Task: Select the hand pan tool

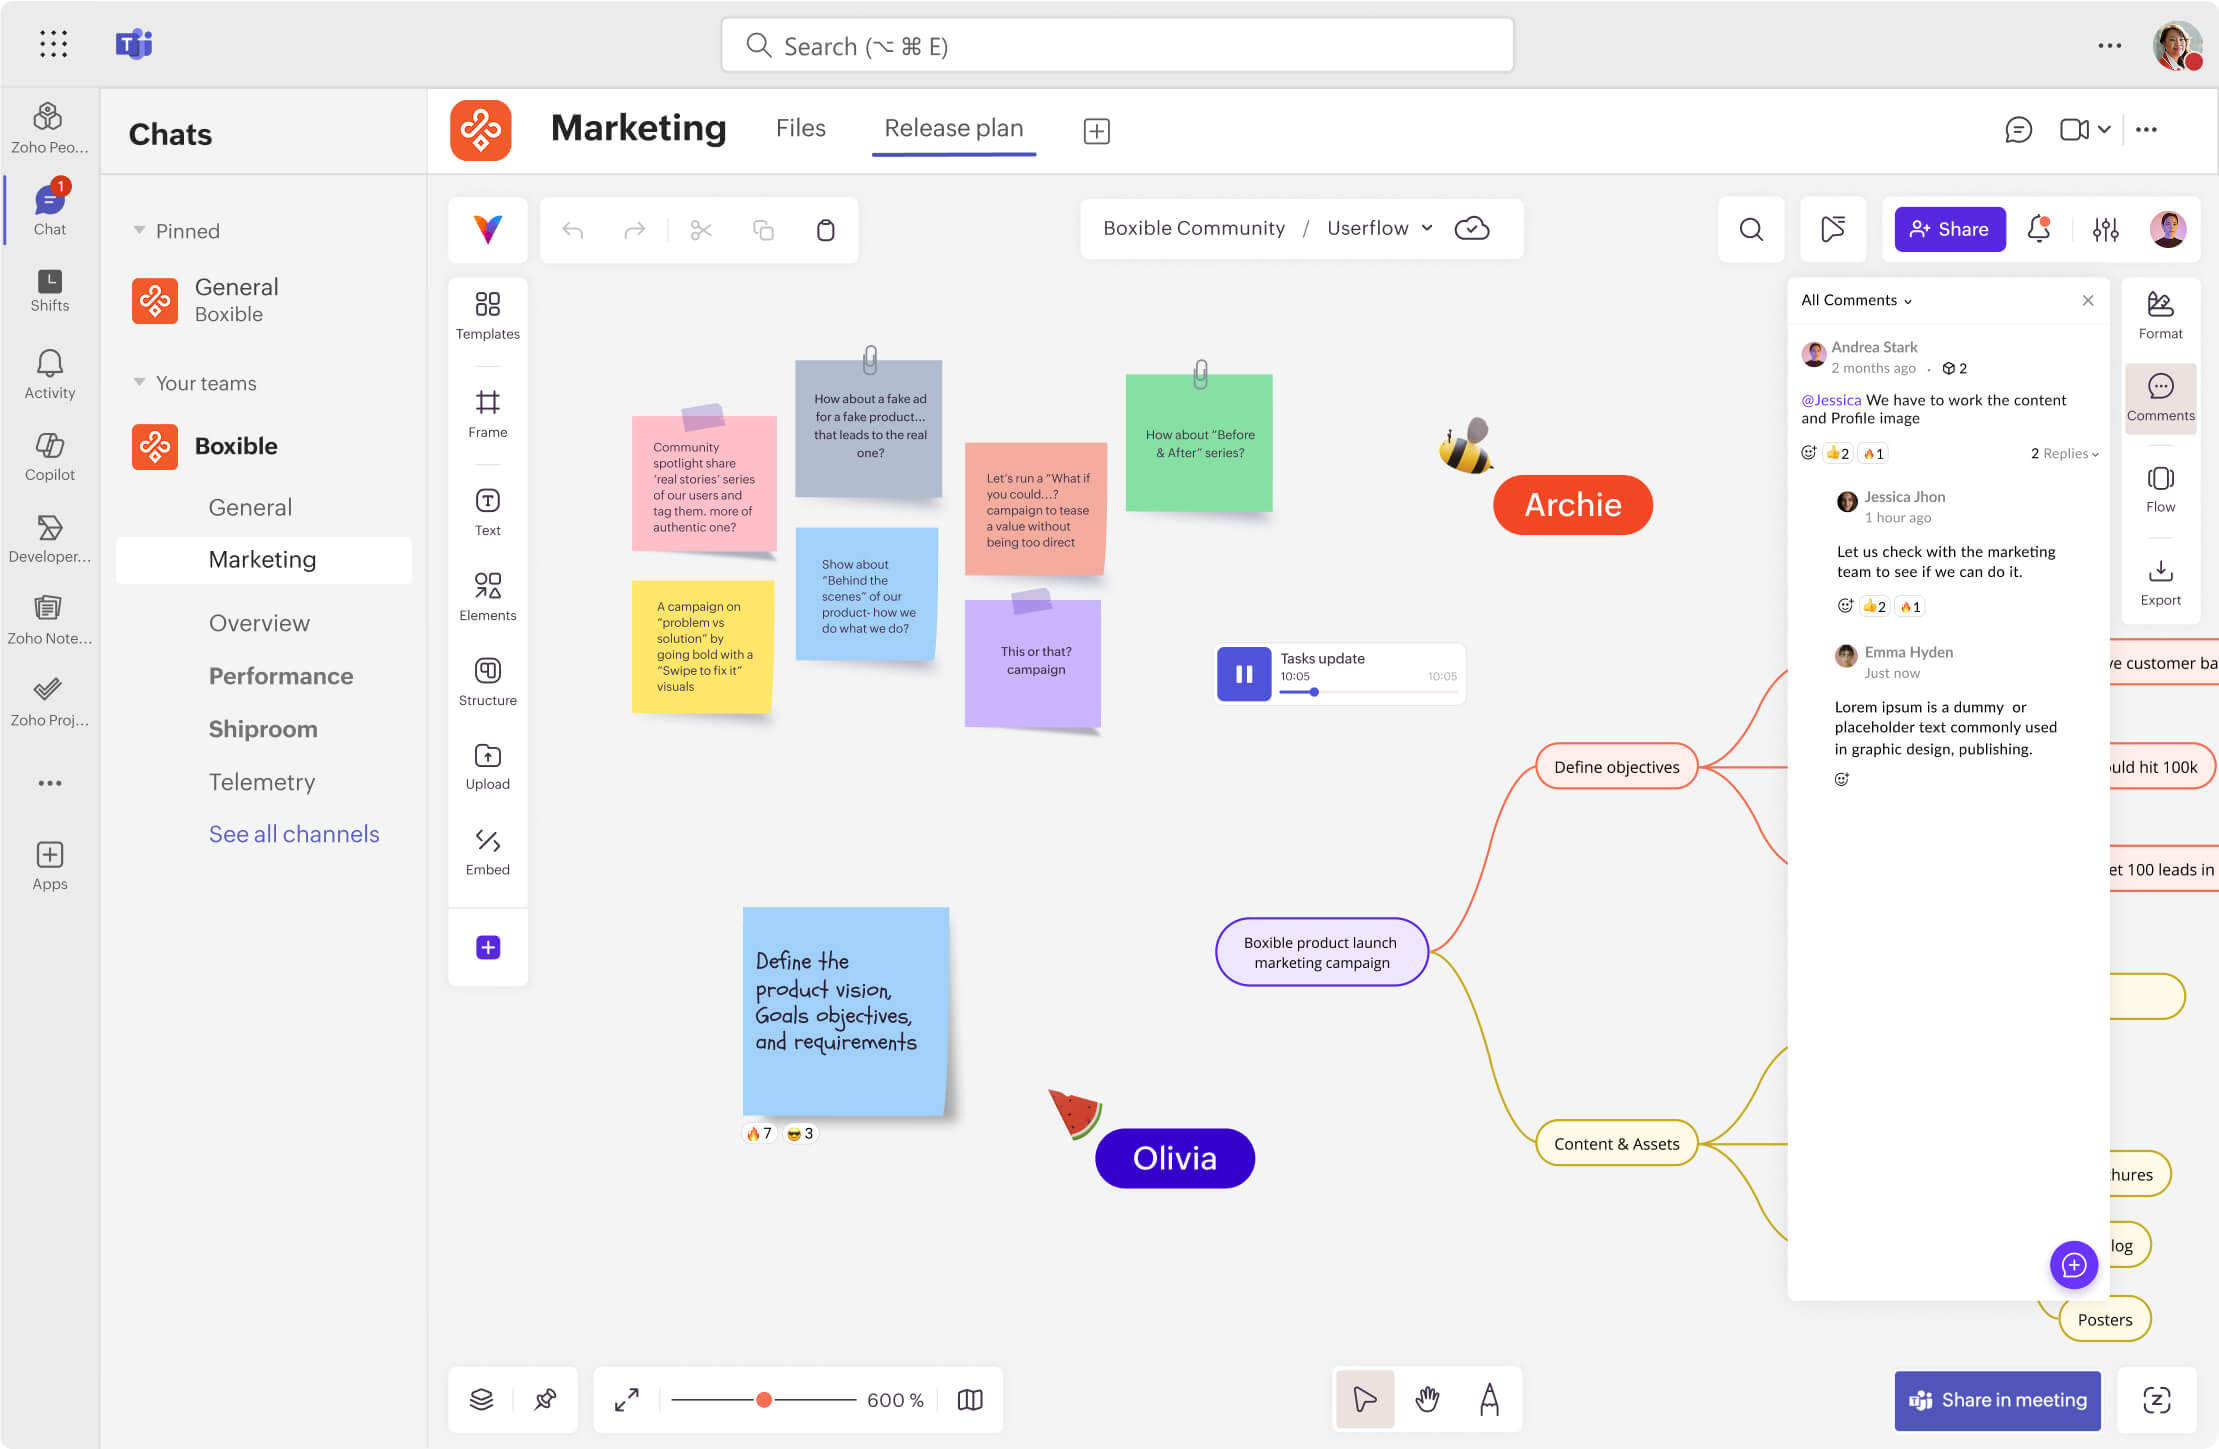Action: pos(1426,1399)
